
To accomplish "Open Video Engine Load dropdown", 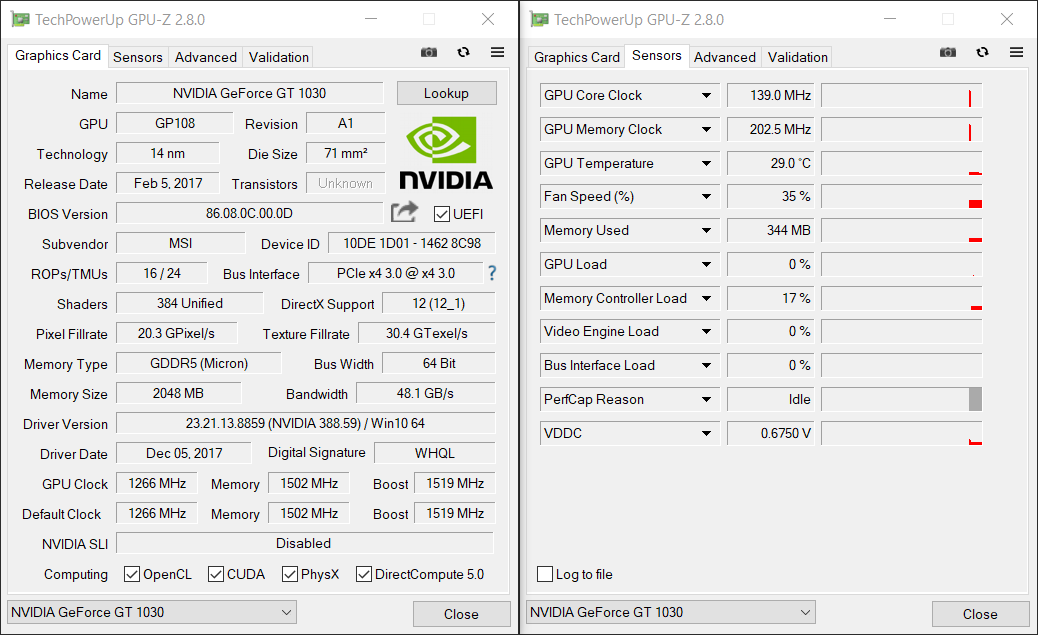I will (x=706, y=332).
